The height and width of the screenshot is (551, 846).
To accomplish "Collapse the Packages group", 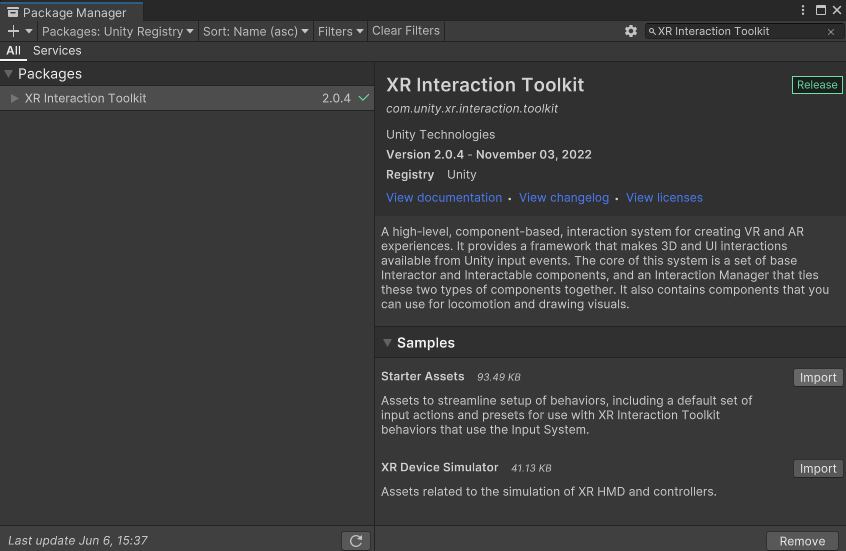I will pyautogui.click(x=9, y=73).
